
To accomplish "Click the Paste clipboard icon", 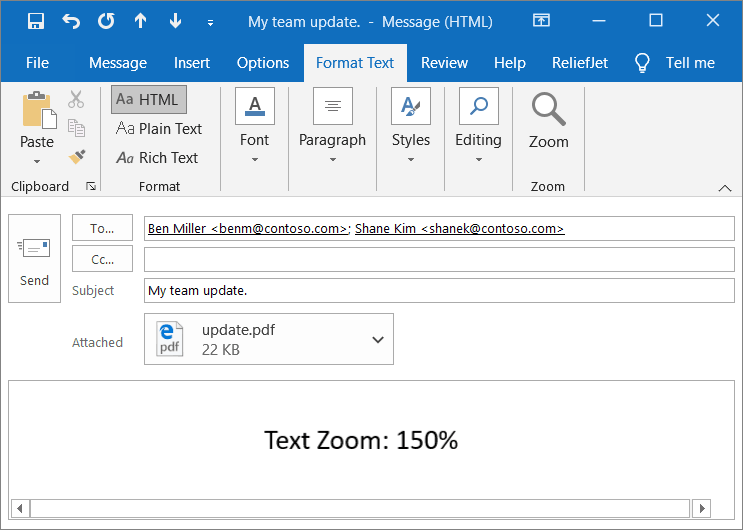I will click(39, 110).
